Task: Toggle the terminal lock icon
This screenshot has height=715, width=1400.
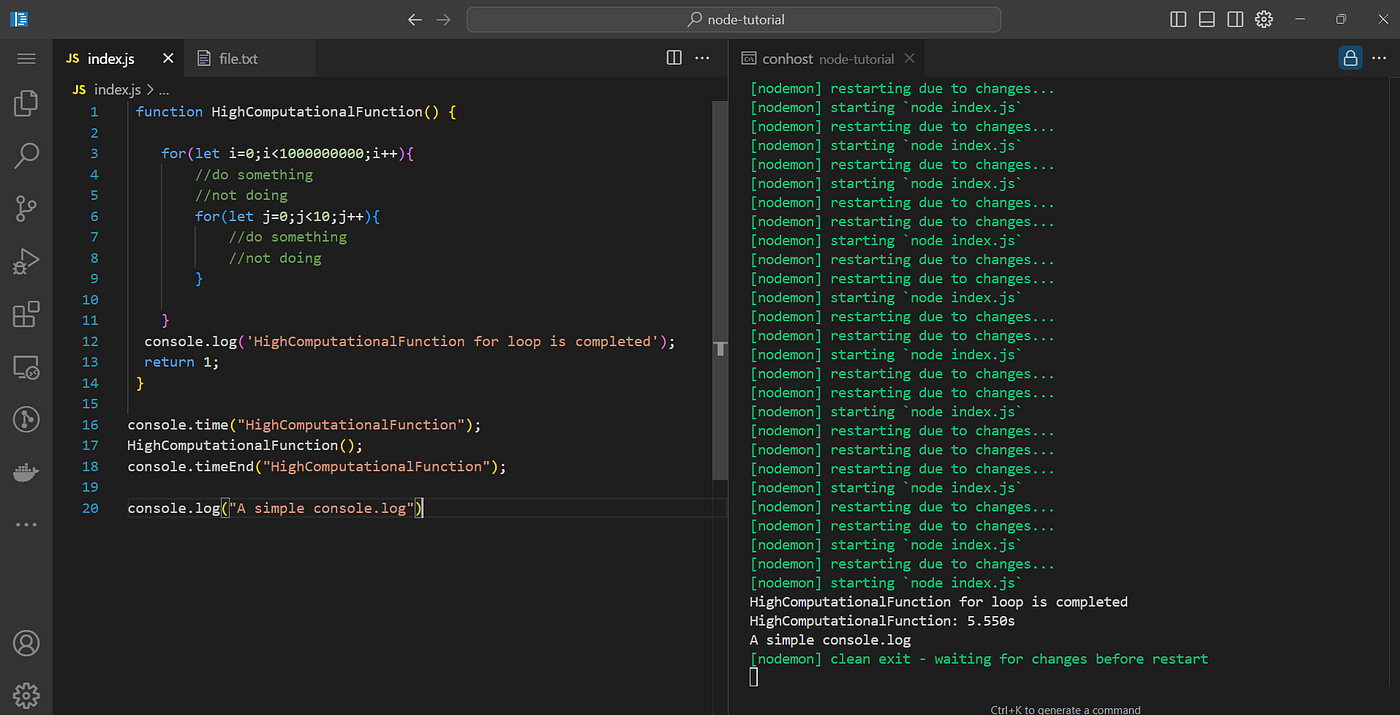Action: pos(1350,58)
